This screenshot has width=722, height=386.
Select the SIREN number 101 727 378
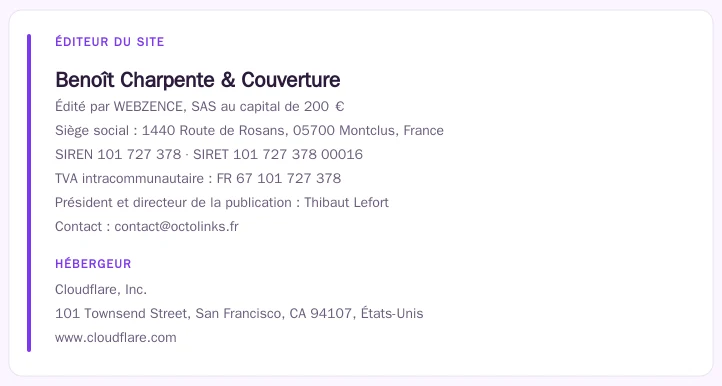(139, 154)
